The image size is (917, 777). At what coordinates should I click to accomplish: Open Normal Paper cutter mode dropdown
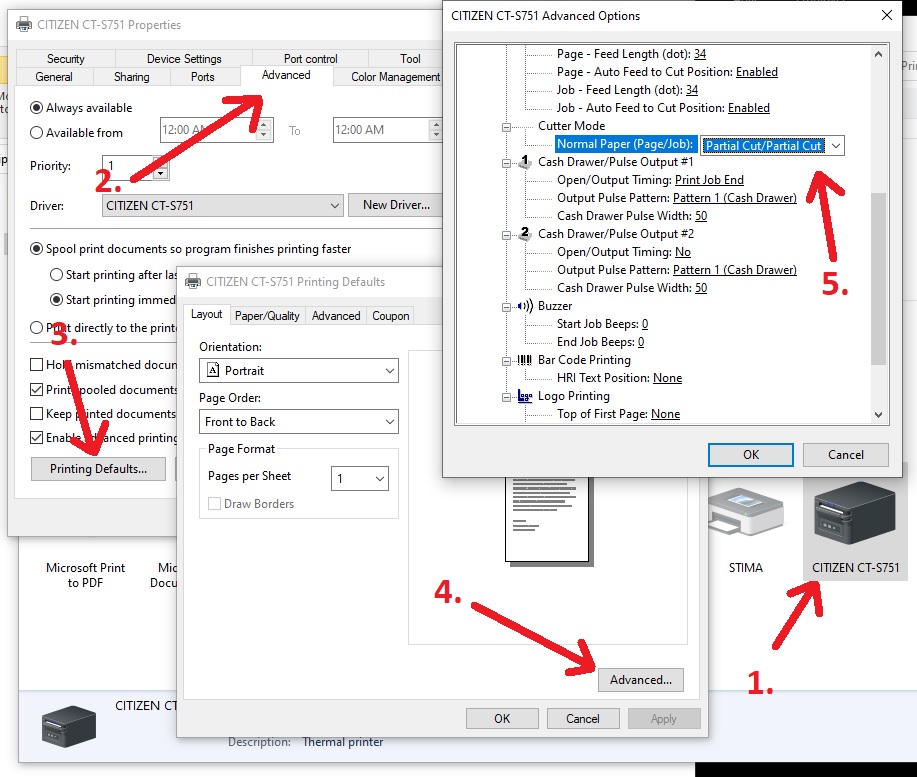[836, 146]
